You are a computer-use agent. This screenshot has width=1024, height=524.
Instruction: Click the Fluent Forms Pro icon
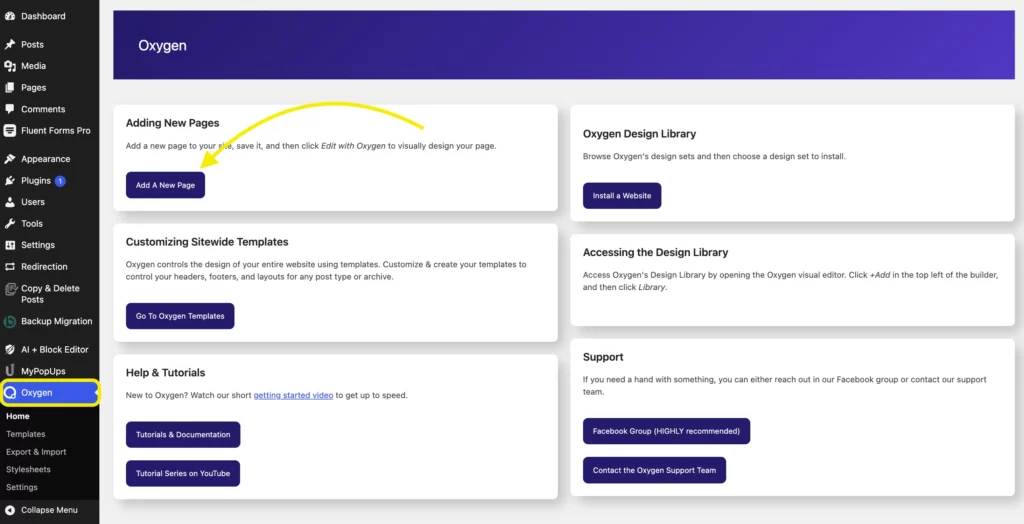click(x=10, y=131)
